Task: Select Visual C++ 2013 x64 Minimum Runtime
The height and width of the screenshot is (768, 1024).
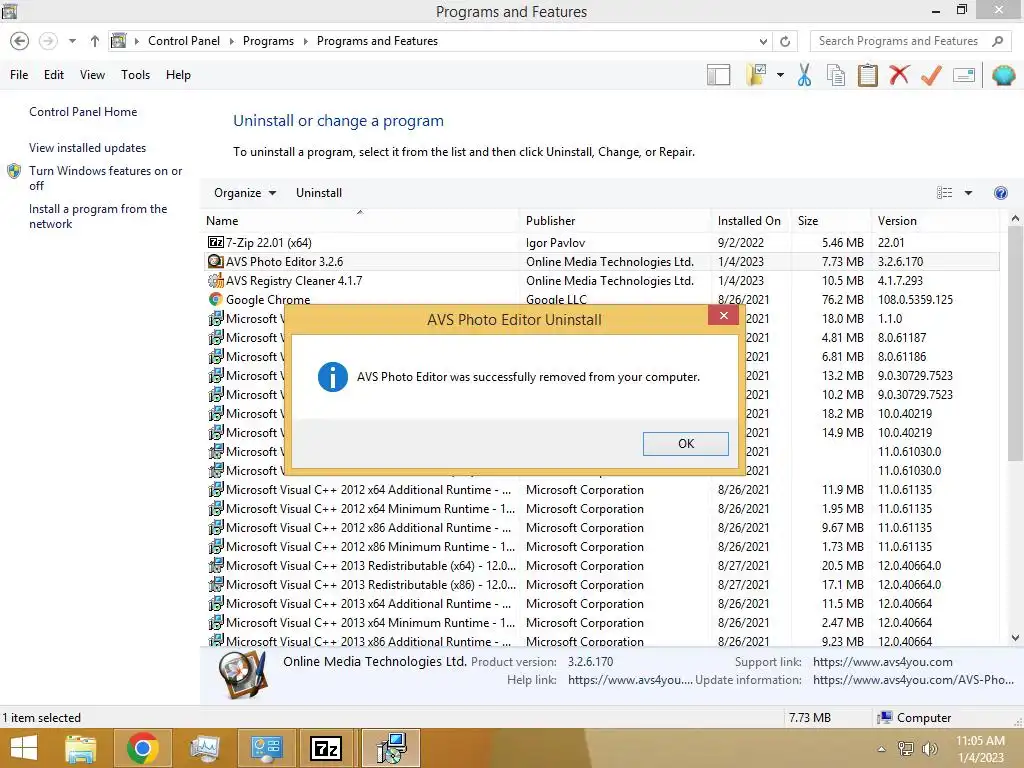Action: coord(601,622)
